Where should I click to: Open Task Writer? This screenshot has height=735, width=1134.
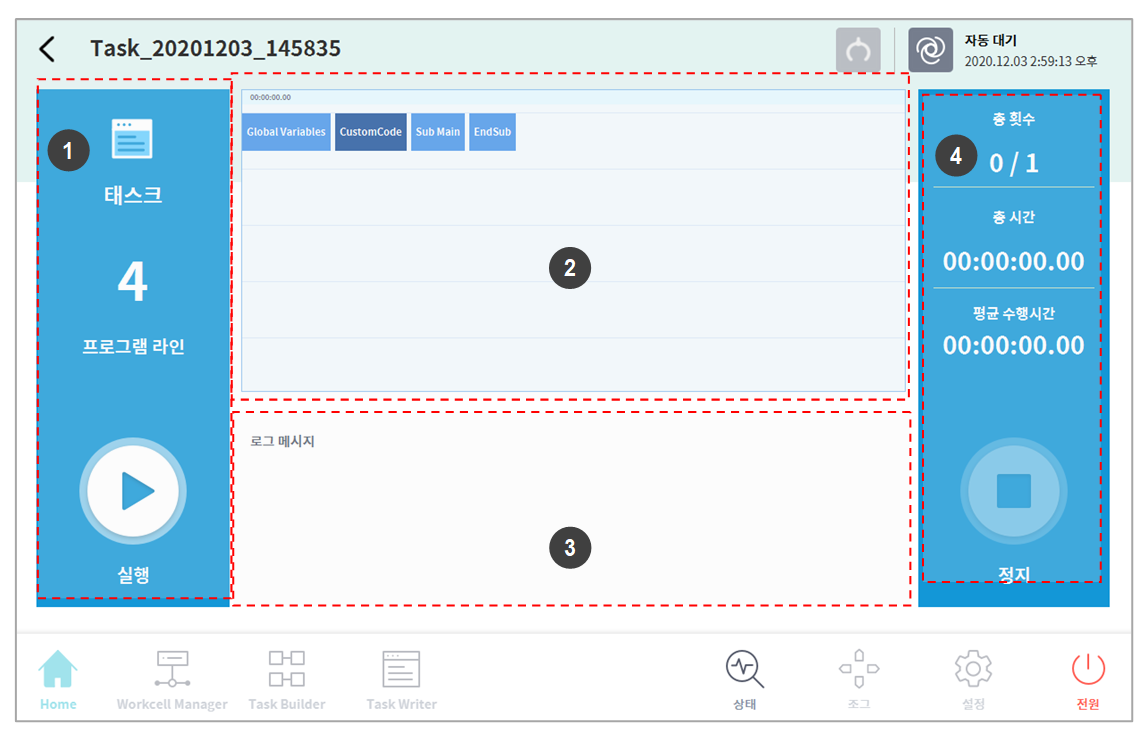point(401,679)
